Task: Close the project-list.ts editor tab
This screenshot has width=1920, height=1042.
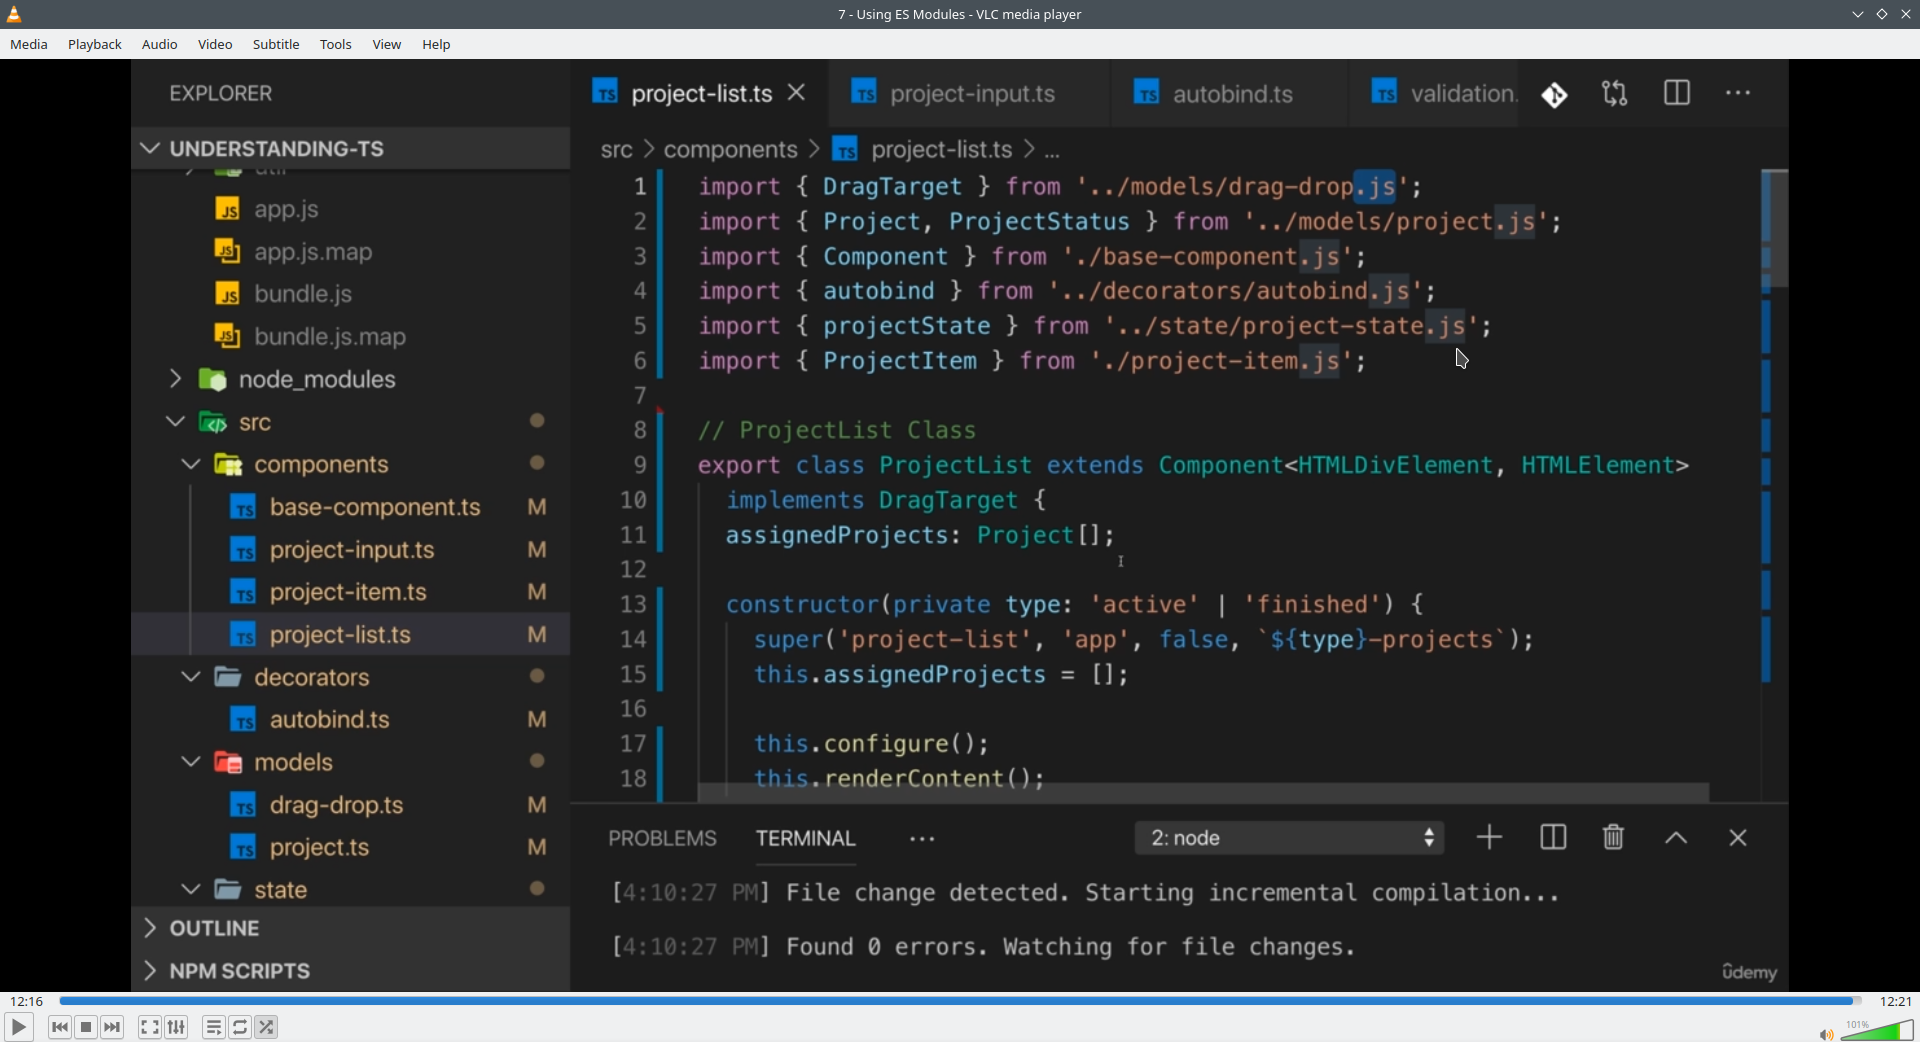Action: click(797, 93)
